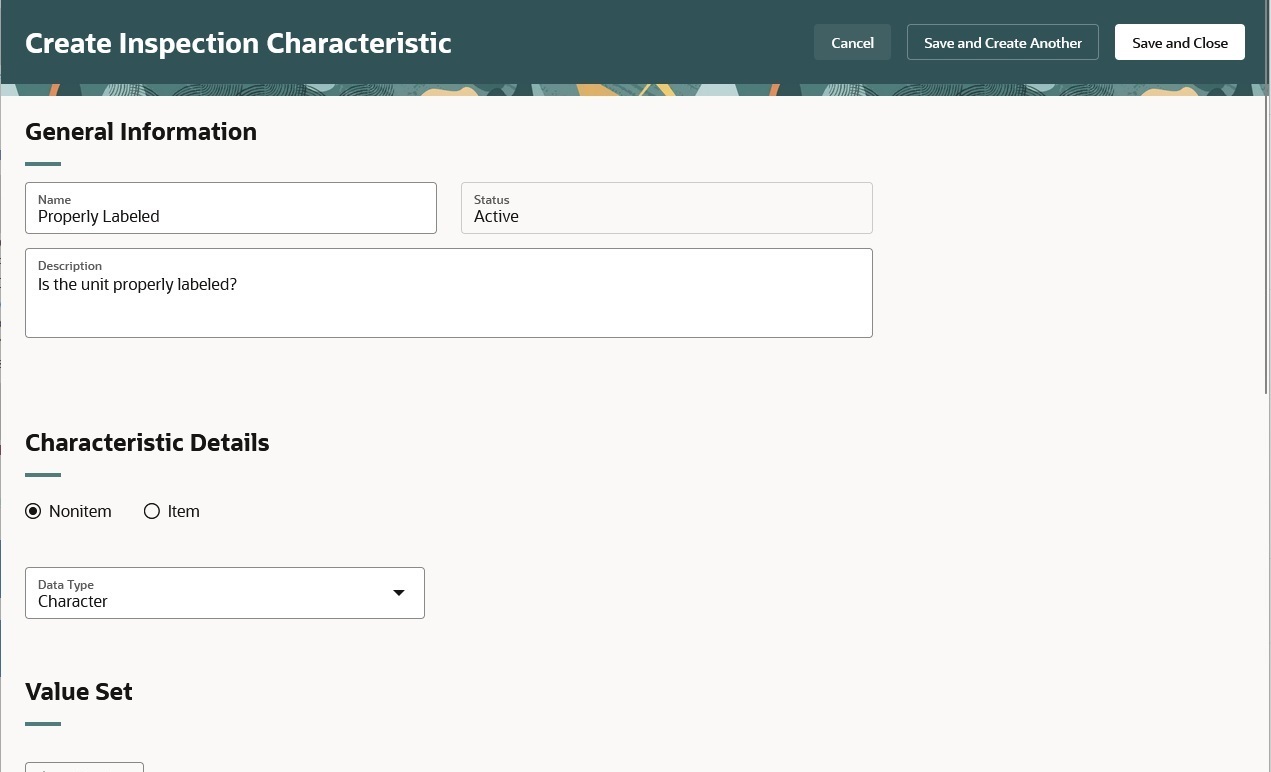Click the Cancel button
Image resolution: width=1271 pixels, height=772 pixels.
pyautogui.click(x=852, y=42)
